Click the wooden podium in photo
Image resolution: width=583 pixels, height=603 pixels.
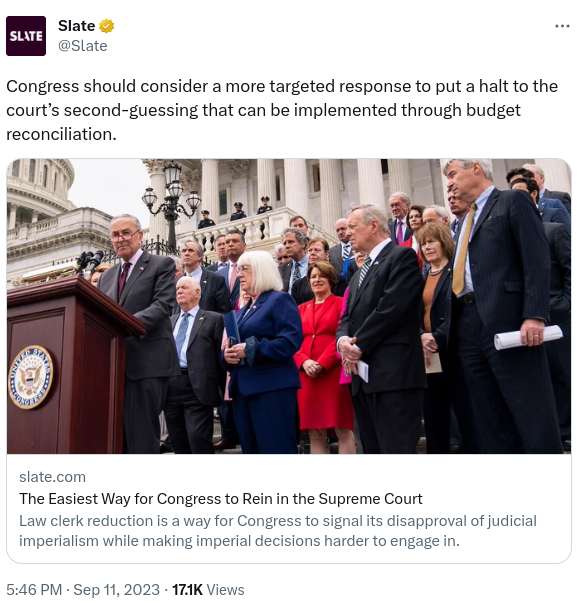tap(69, 365)
